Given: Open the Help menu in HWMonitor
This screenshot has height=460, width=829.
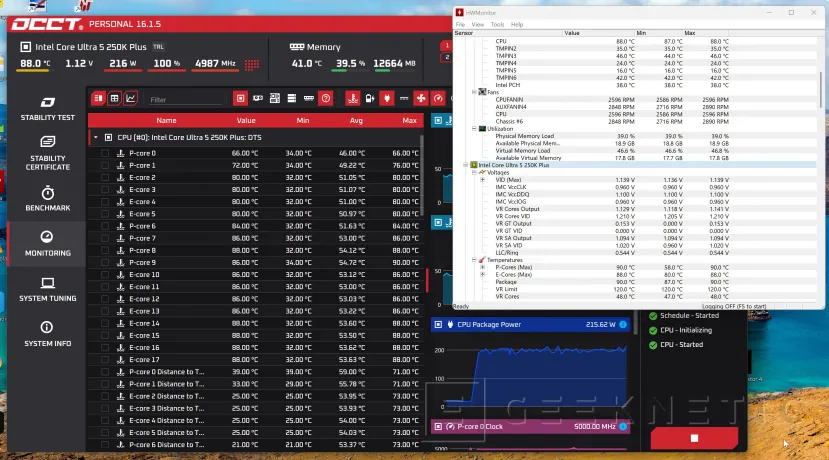Looking at the screenshot, I should point(517,24).
